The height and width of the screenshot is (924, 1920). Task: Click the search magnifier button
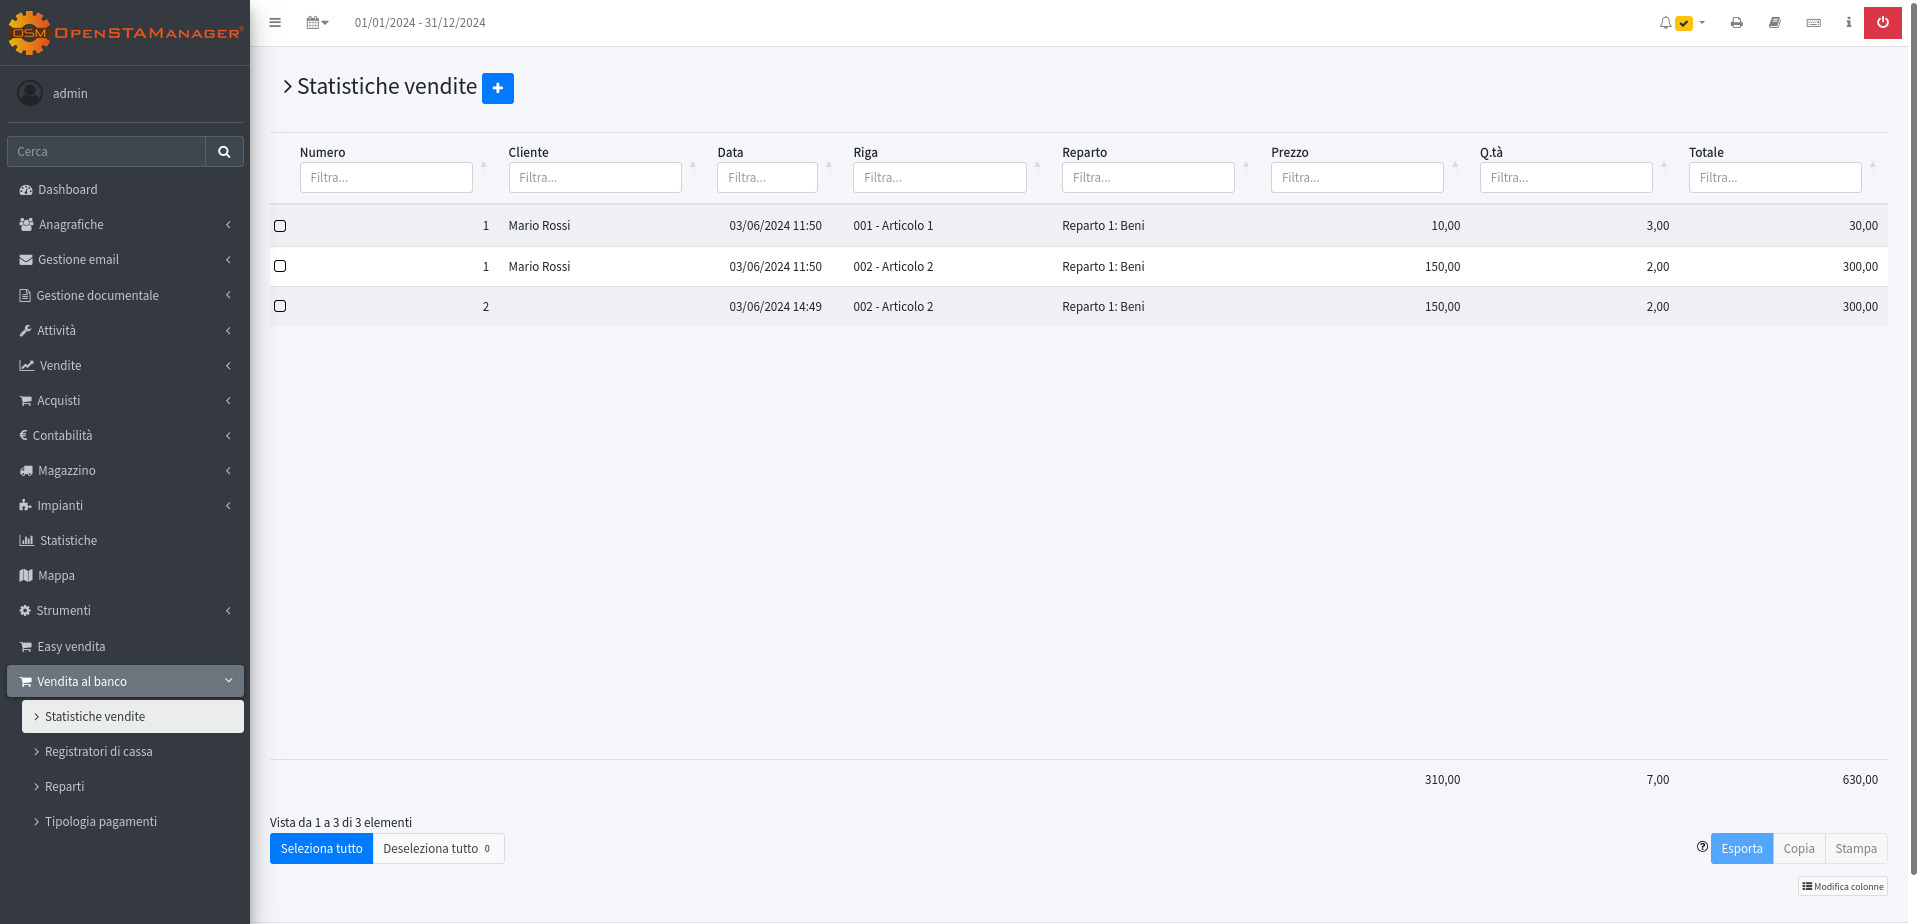(224, 152)
